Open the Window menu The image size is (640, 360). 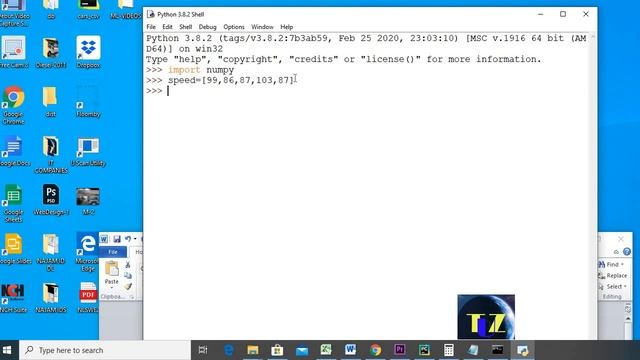point(262,27)
